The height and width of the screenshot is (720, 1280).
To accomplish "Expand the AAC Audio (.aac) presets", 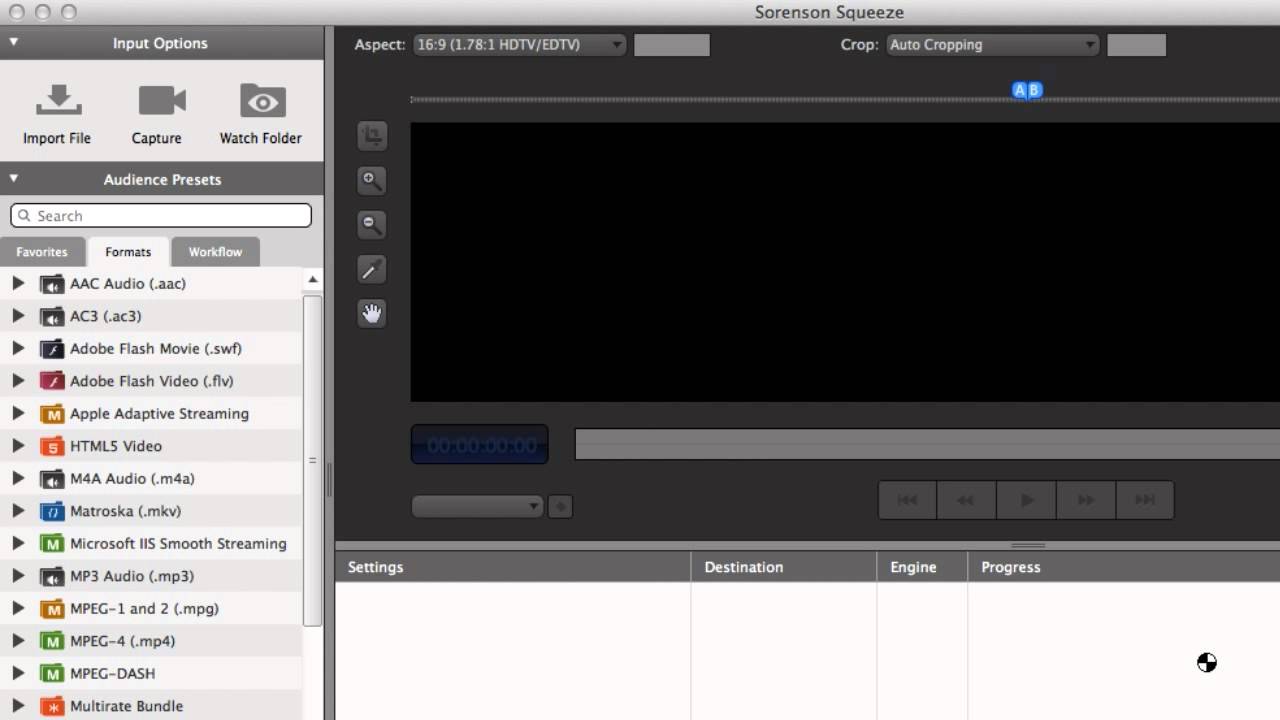I will click(18, 284).
